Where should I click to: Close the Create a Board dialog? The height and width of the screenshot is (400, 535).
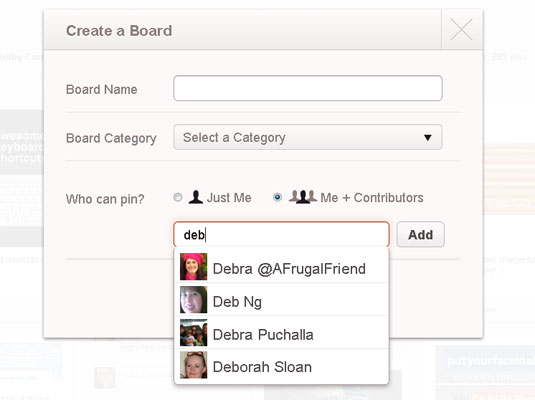tap(461, 30)
